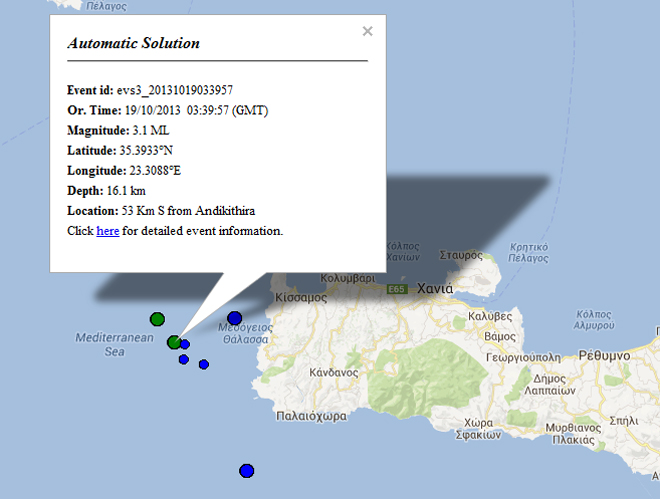Click the isolated blue marker south of Παλαιόχωρα

pos(247,471)
